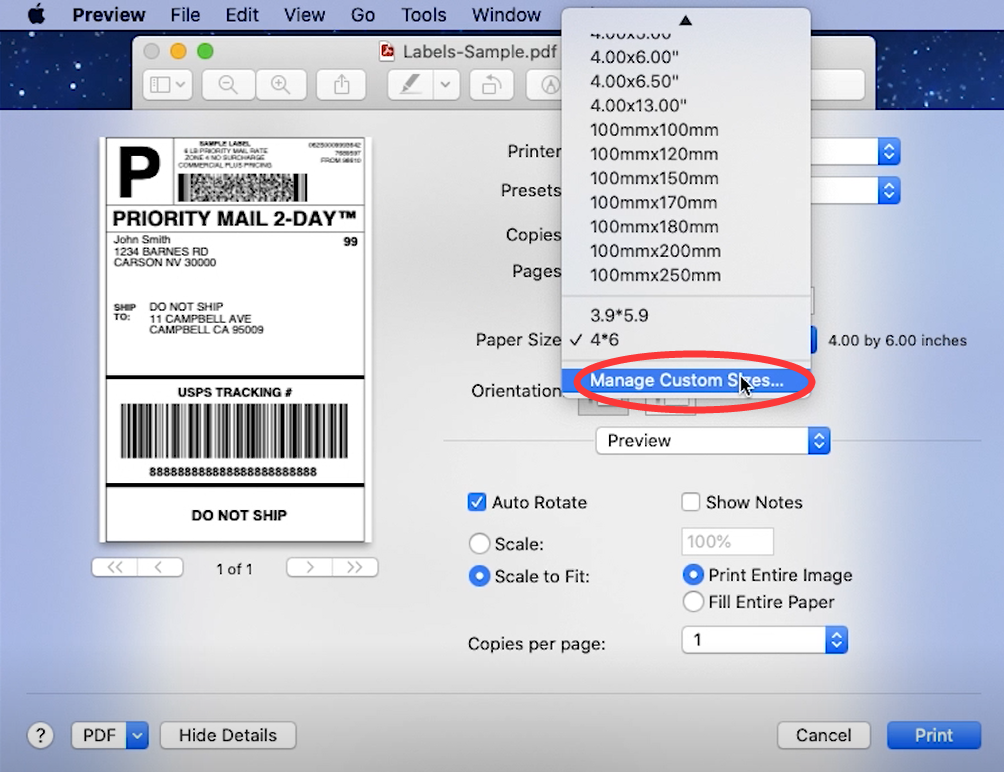Click the Hide Details button

coord(228,736)
